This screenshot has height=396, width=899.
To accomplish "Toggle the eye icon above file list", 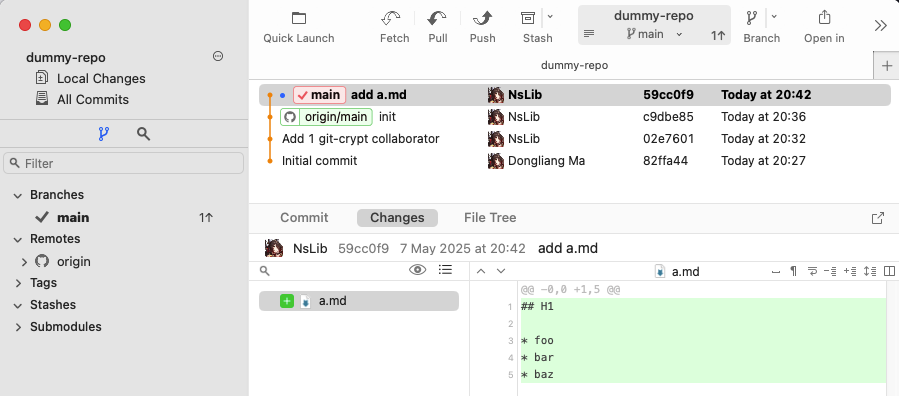I will point(417,270).
